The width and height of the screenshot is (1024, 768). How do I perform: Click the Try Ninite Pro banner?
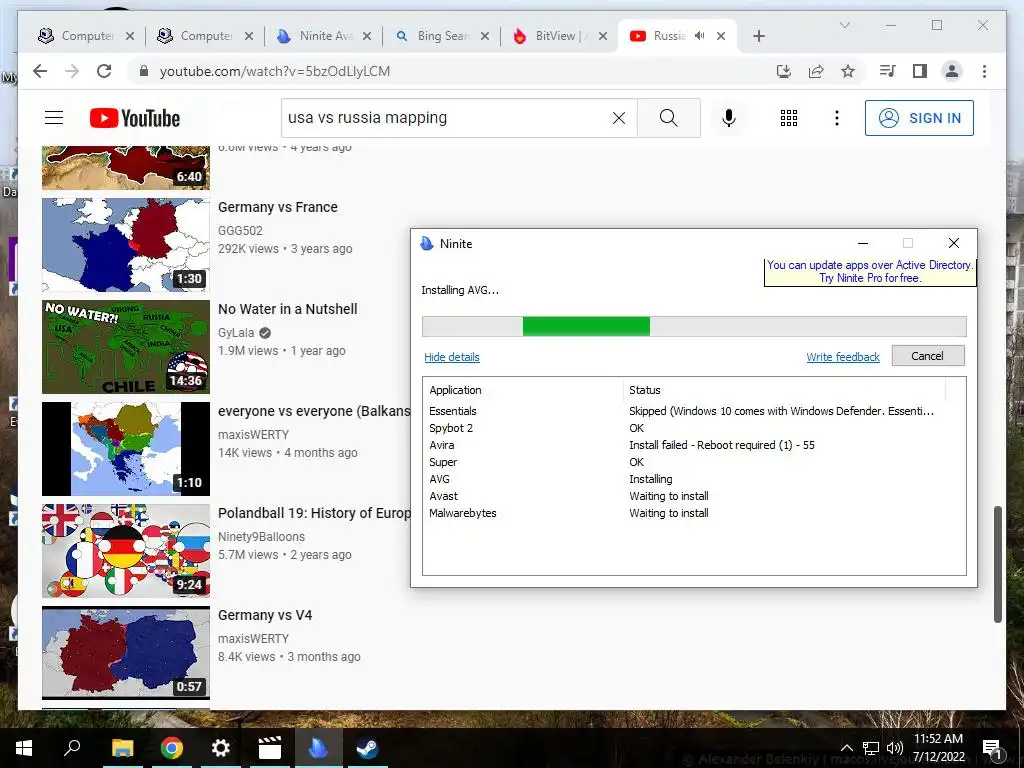(x=870, y=272)
